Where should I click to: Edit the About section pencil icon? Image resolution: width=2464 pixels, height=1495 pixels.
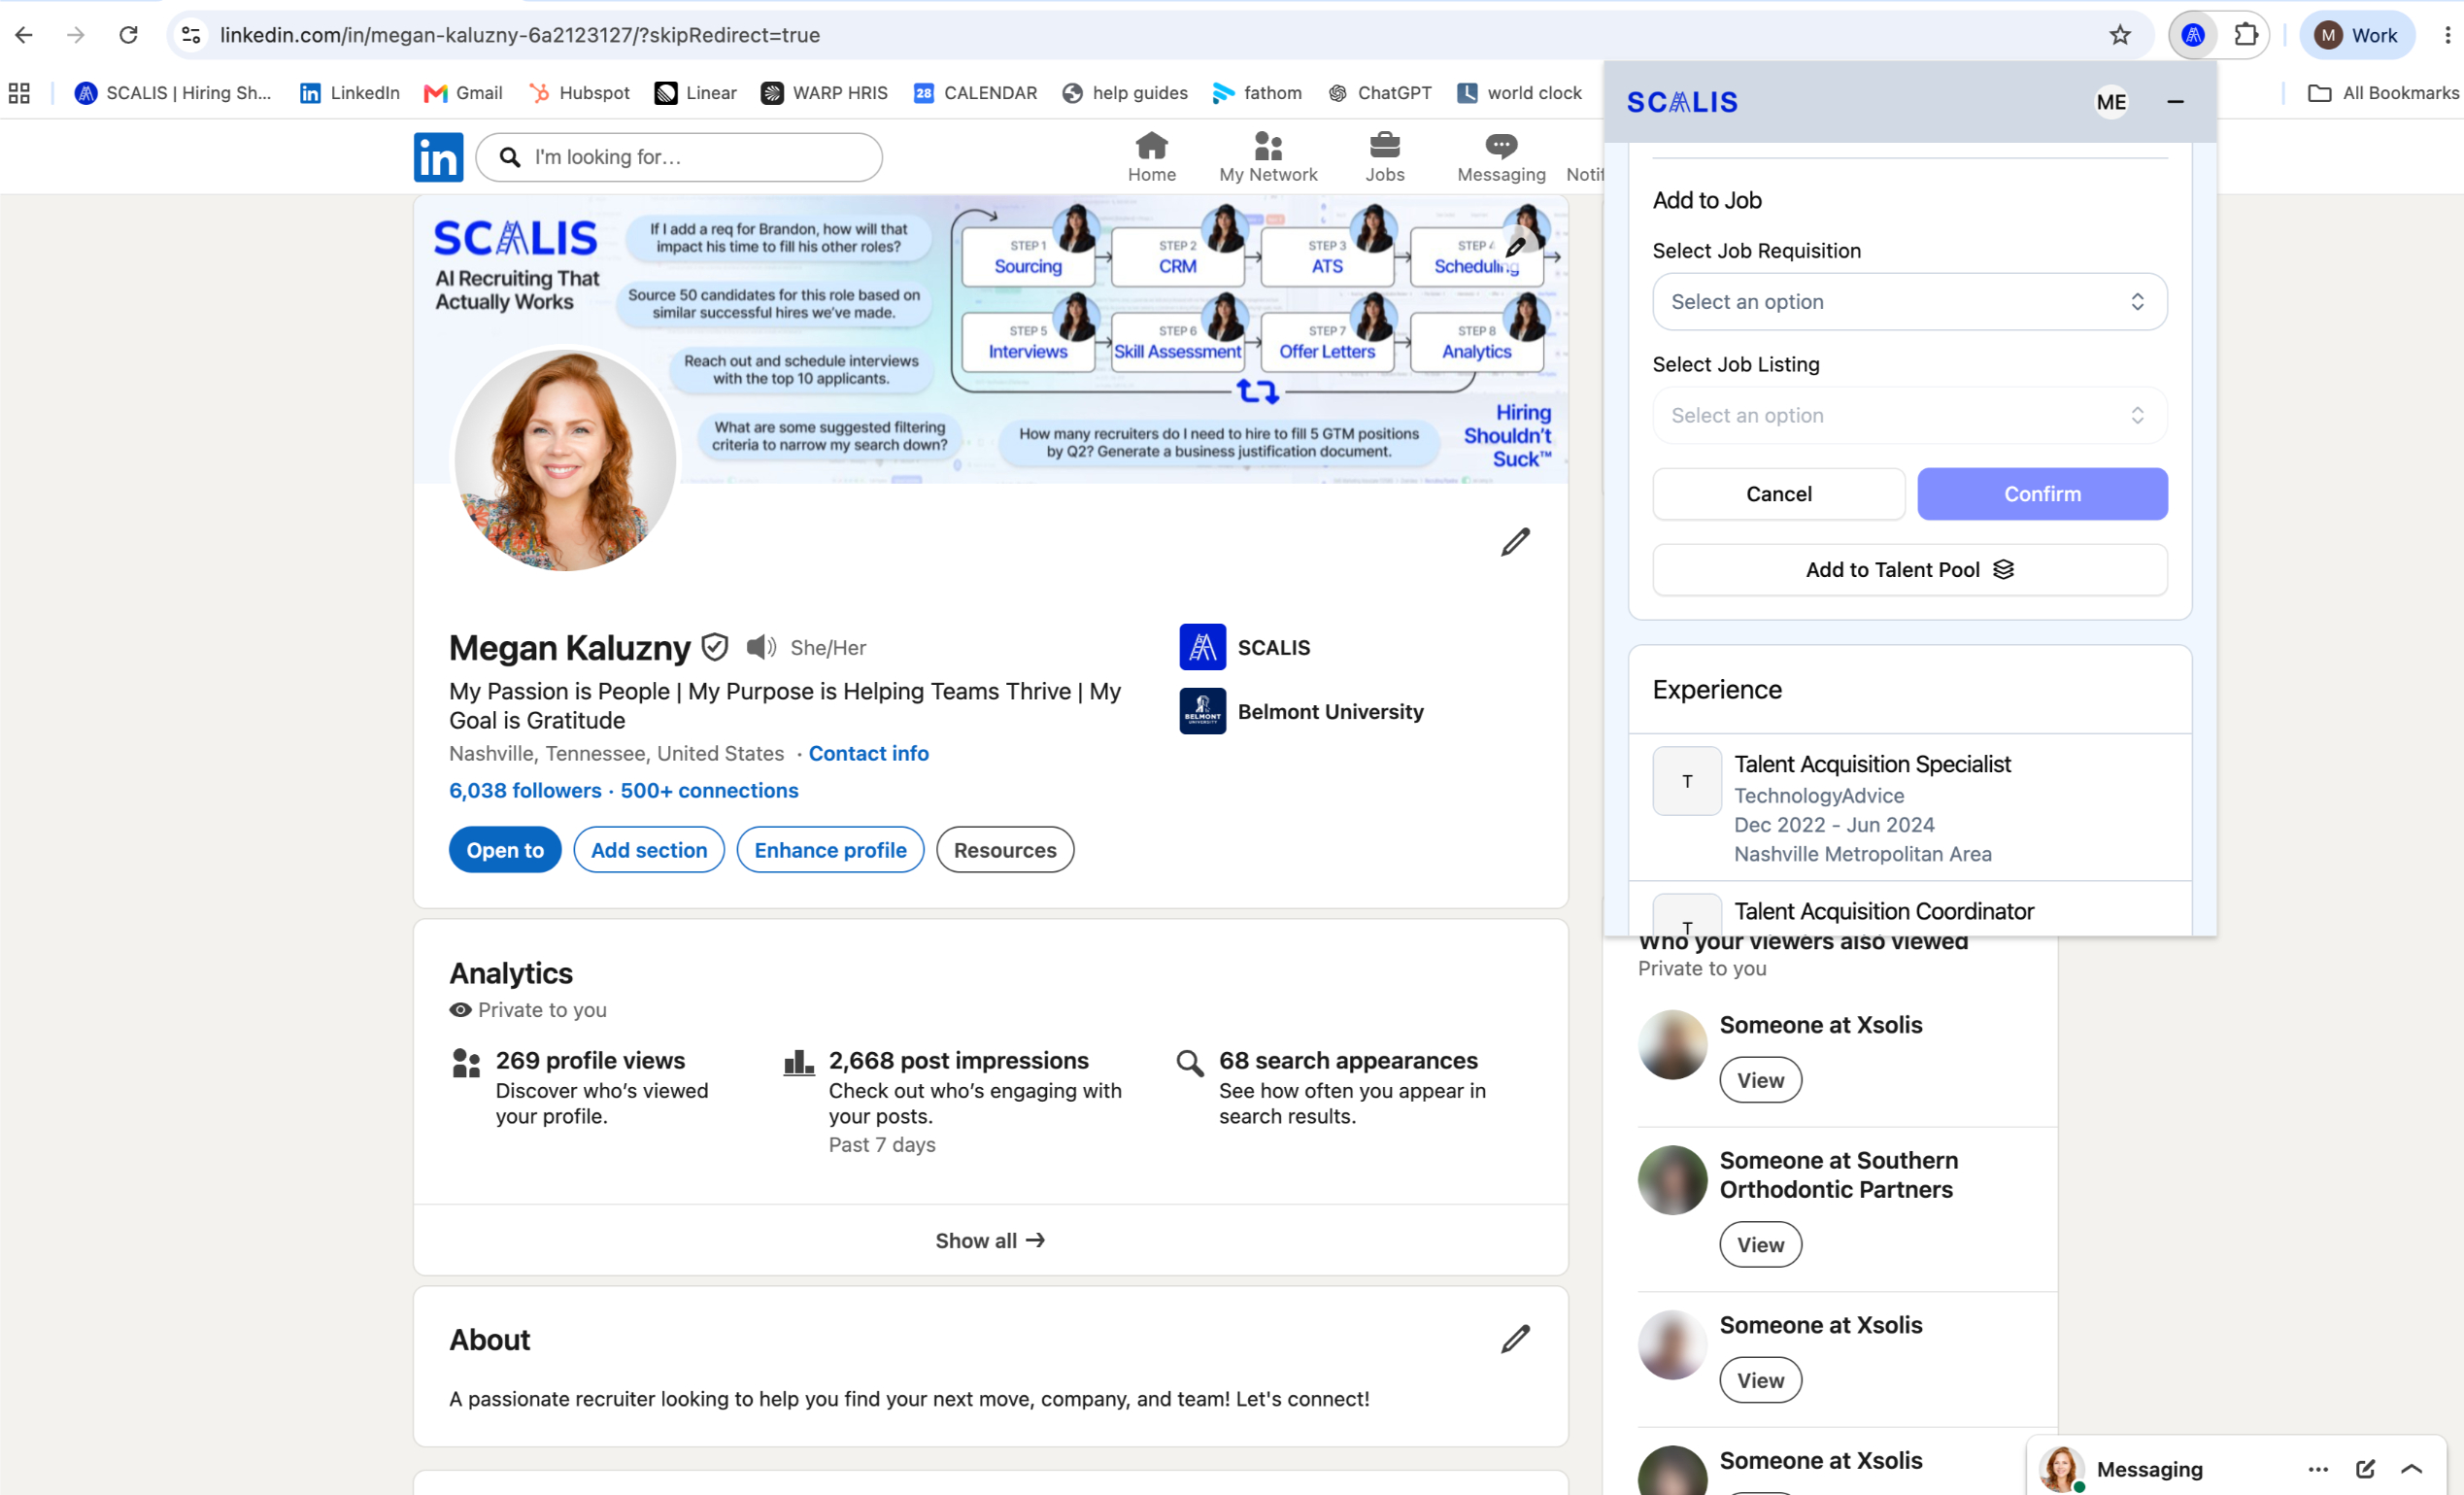point(1516,1339)
